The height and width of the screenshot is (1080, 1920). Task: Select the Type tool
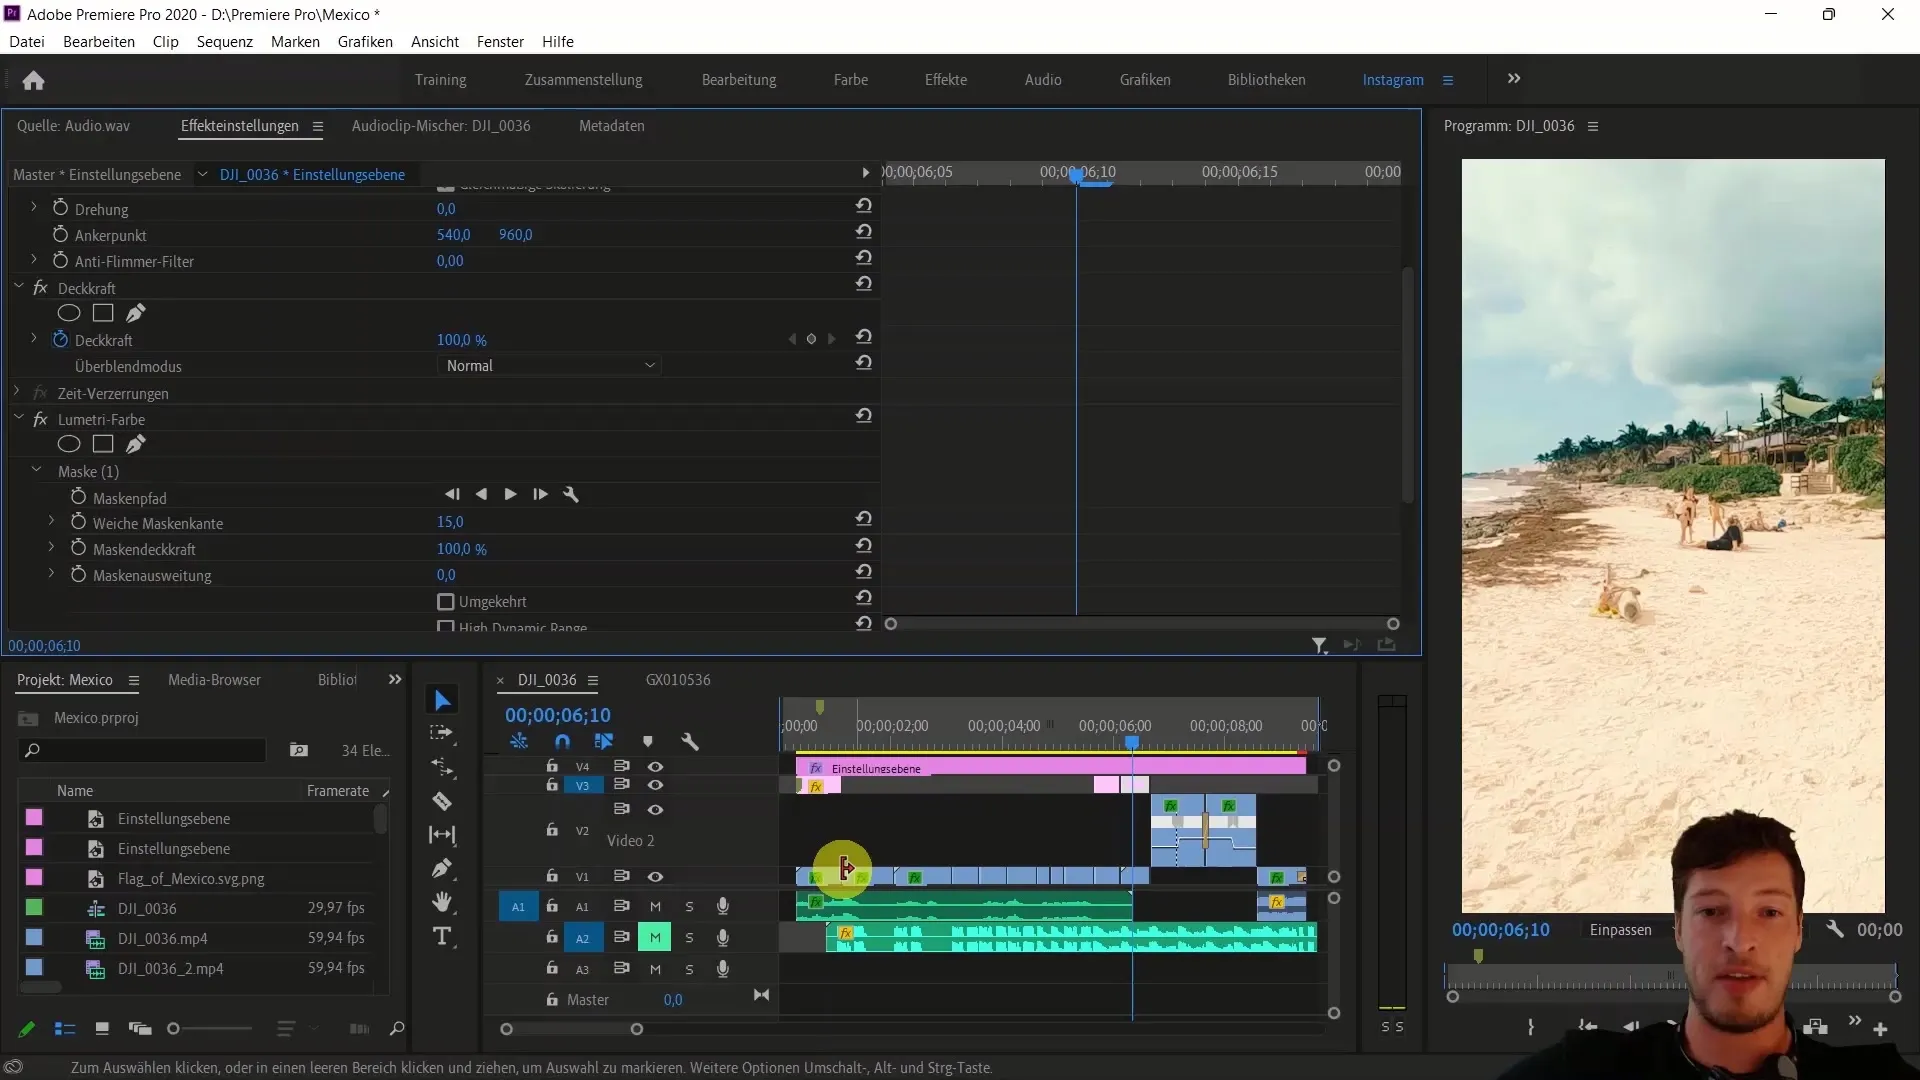(x=442, y=936)
